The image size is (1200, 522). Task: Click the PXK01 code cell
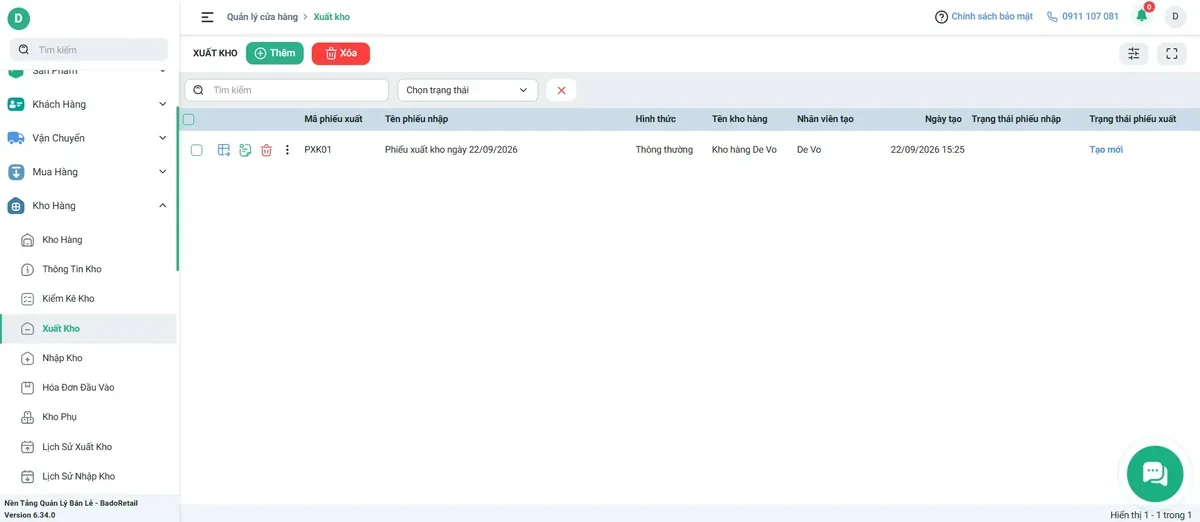(318, 150)
